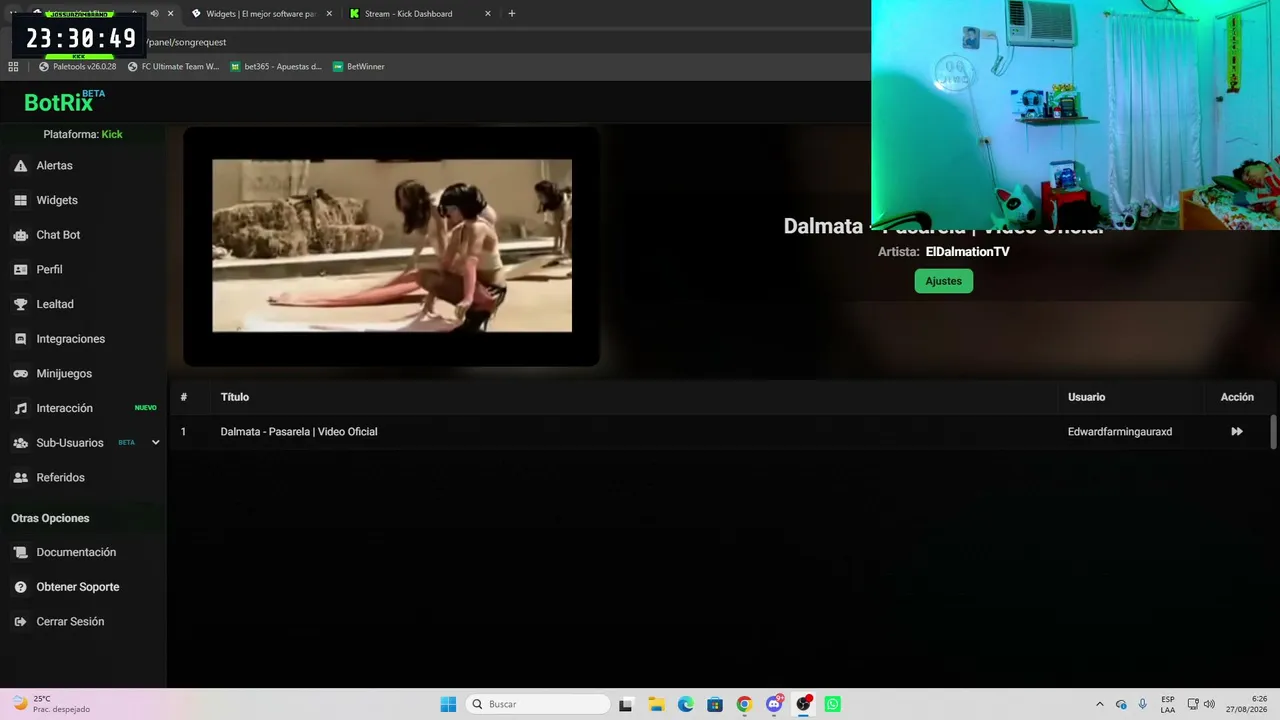Viewport: 1280px width, 720px height.
Task: Open Discord from taskbar
Action: point(774,704)
